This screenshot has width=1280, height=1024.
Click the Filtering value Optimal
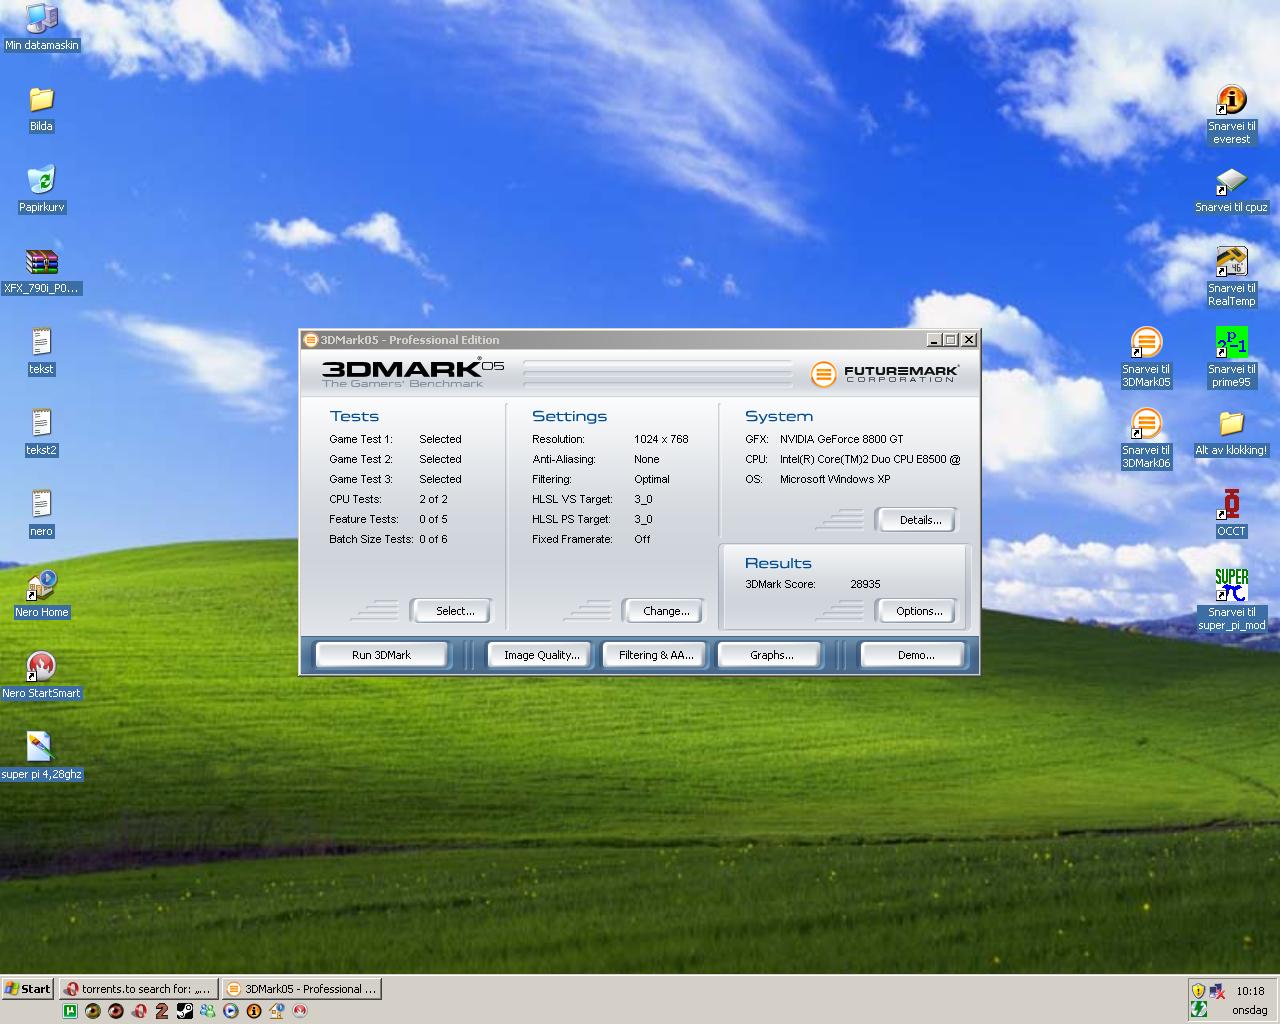coord(651,479)
